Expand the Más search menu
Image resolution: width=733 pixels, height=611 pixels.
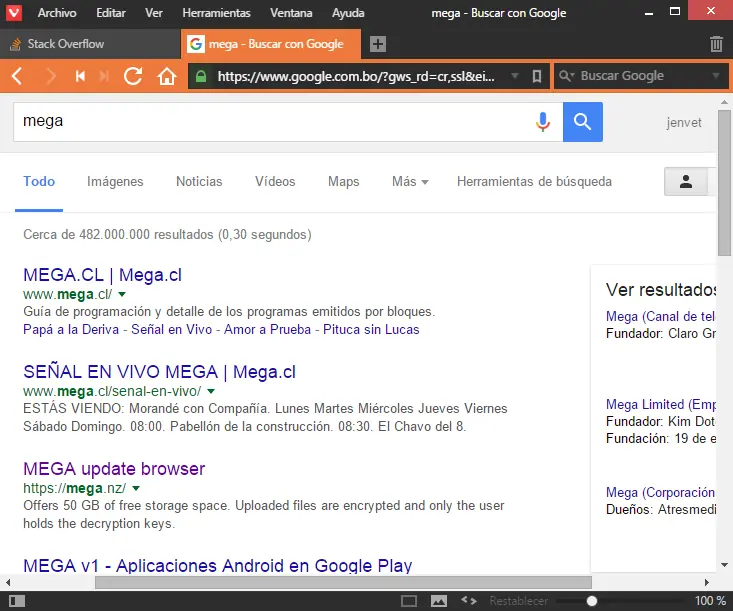coord(410,181)
